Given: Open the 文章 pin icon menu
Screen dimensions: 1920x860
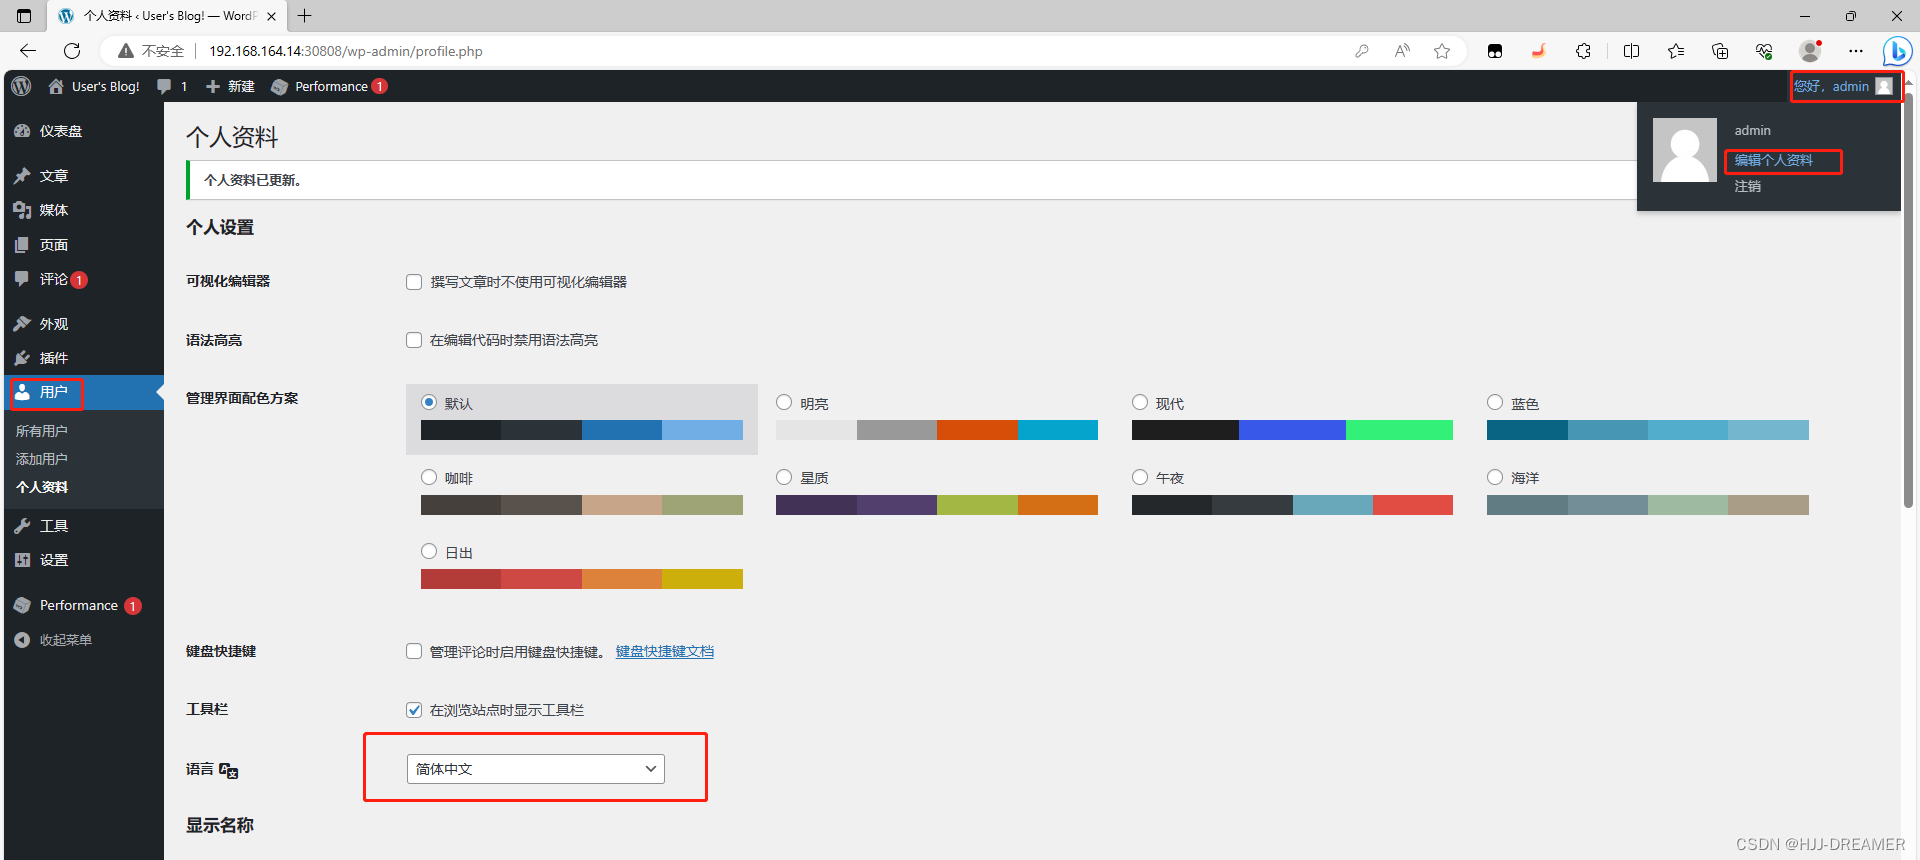Looking at the screenshot, I should point(22,176).
